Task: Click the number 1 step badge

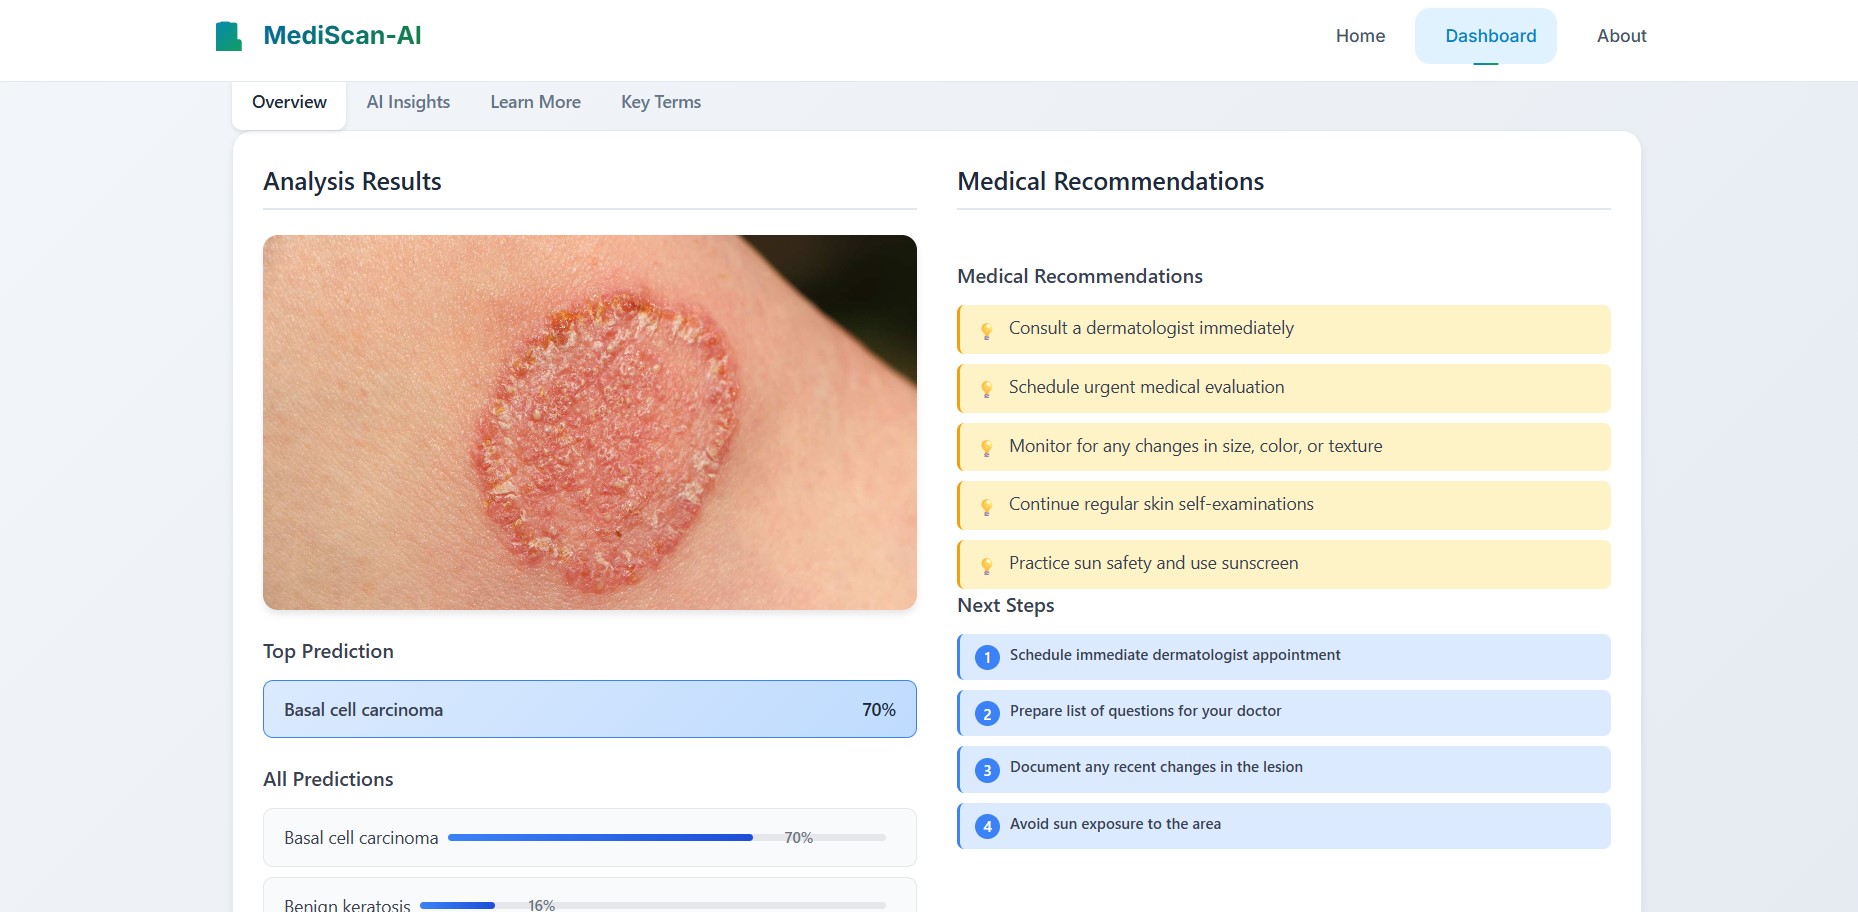Action: coord(987,657)
